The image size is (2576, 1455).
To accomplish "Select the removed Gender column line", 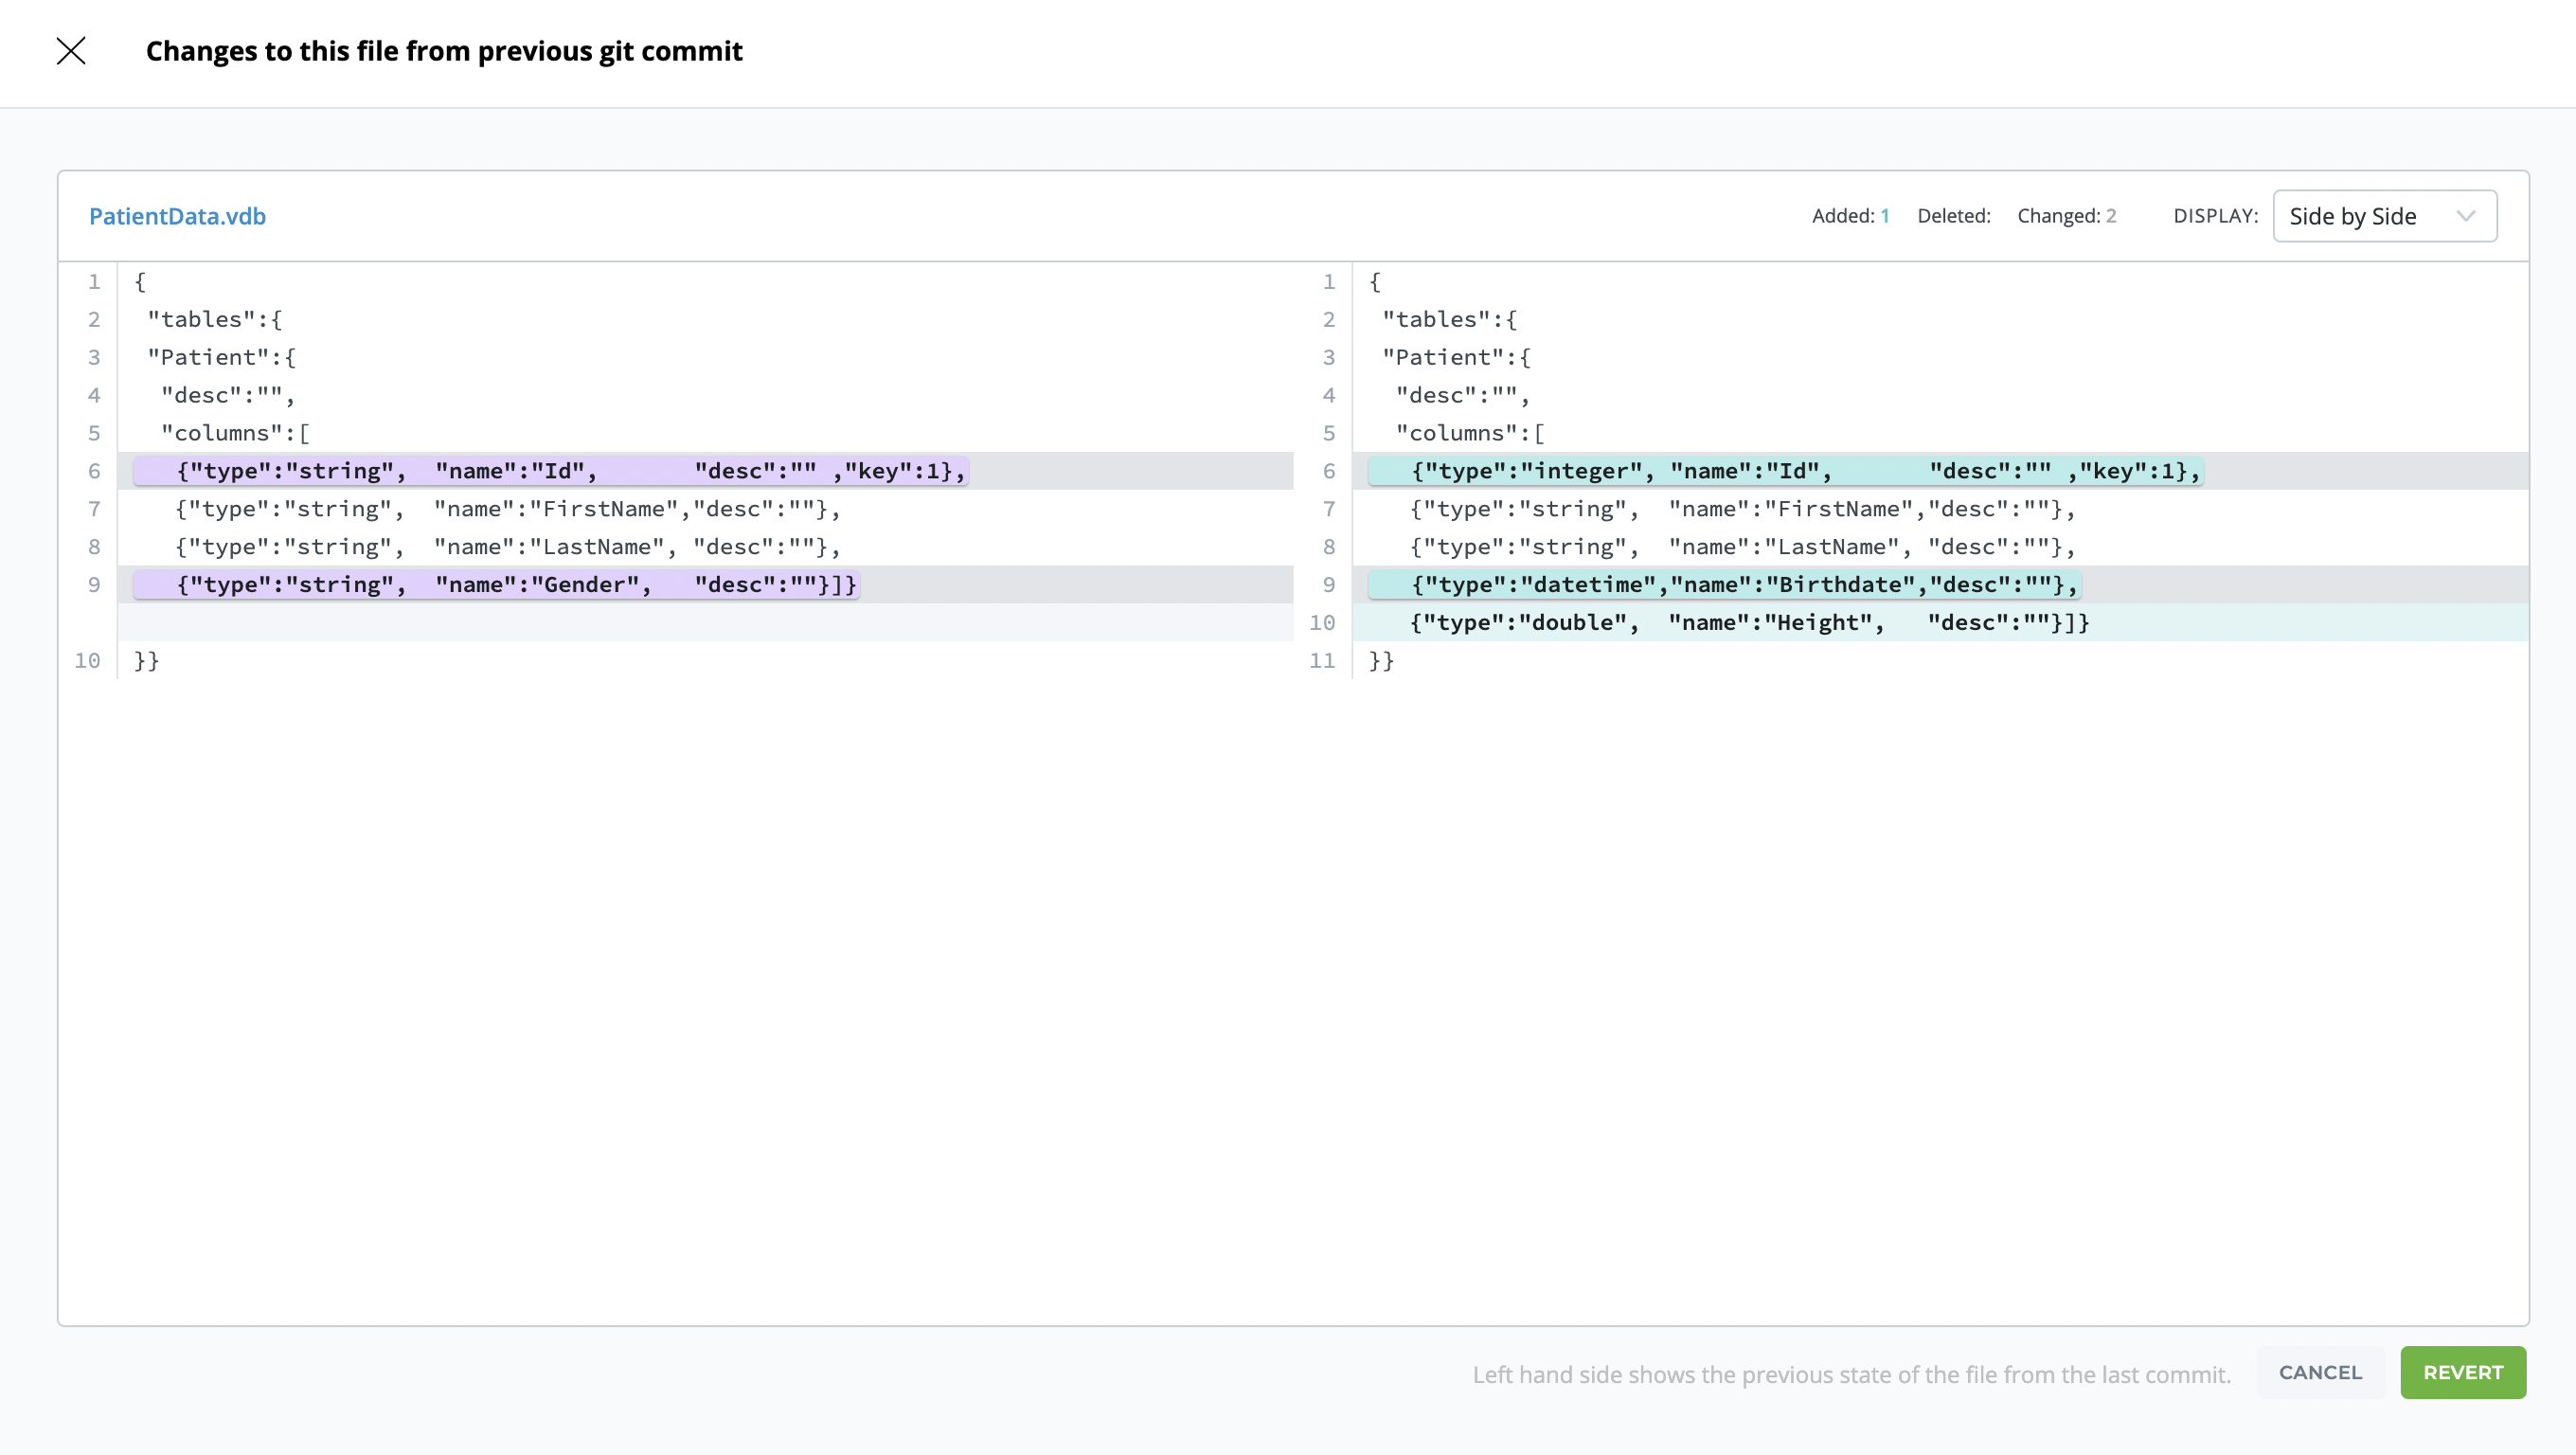I will (497, 585).
